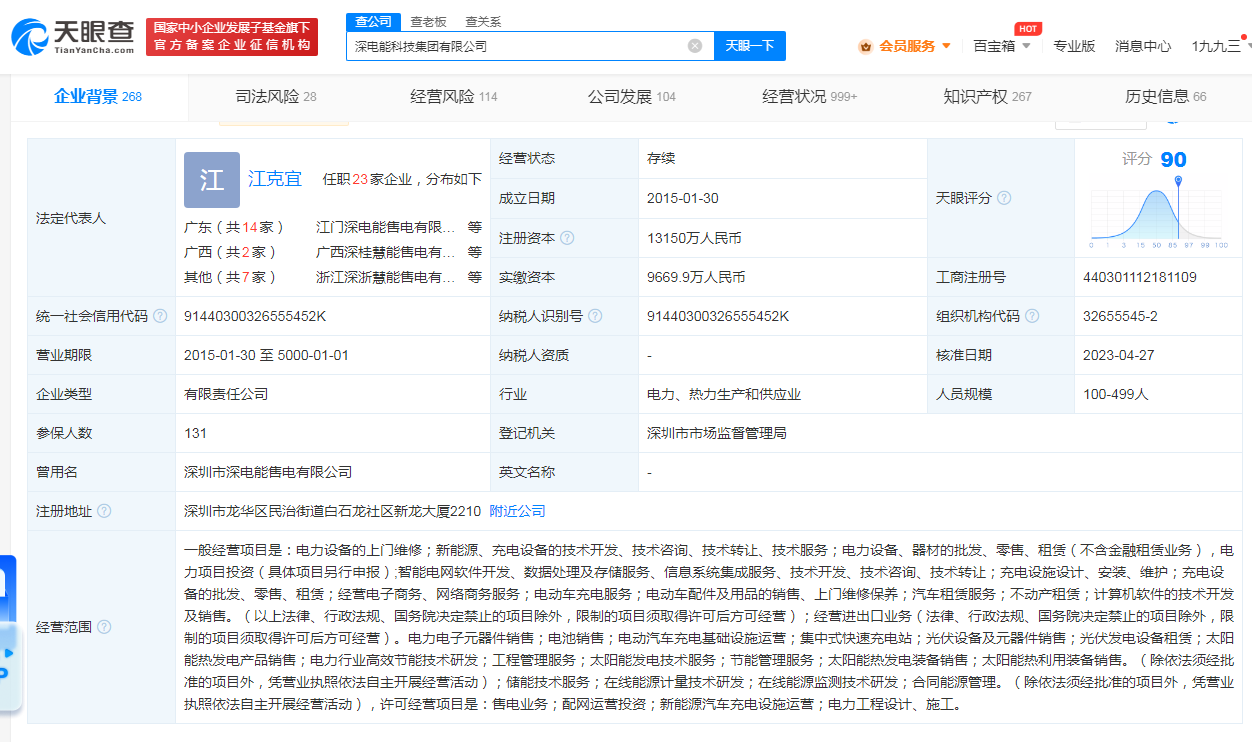Click 等 in the 广东 row
Viewport: 1252px width, 742px height.
(475, 227)
